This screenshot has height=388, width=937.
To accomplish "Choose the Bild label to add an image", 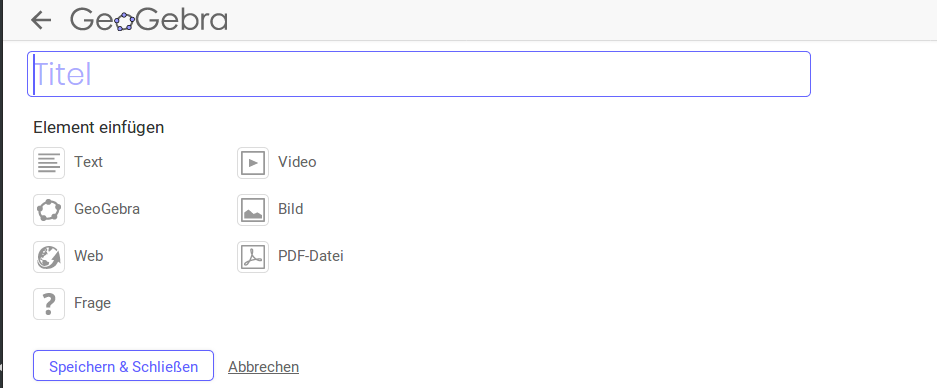I will pyautogui.click(x=290, y=209).
